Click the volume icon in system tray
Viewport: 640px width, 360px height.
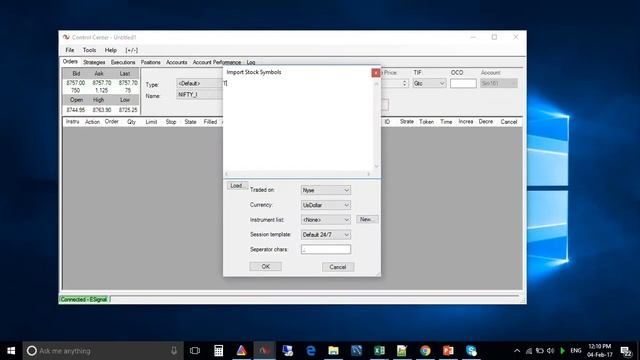pos(551,351)
